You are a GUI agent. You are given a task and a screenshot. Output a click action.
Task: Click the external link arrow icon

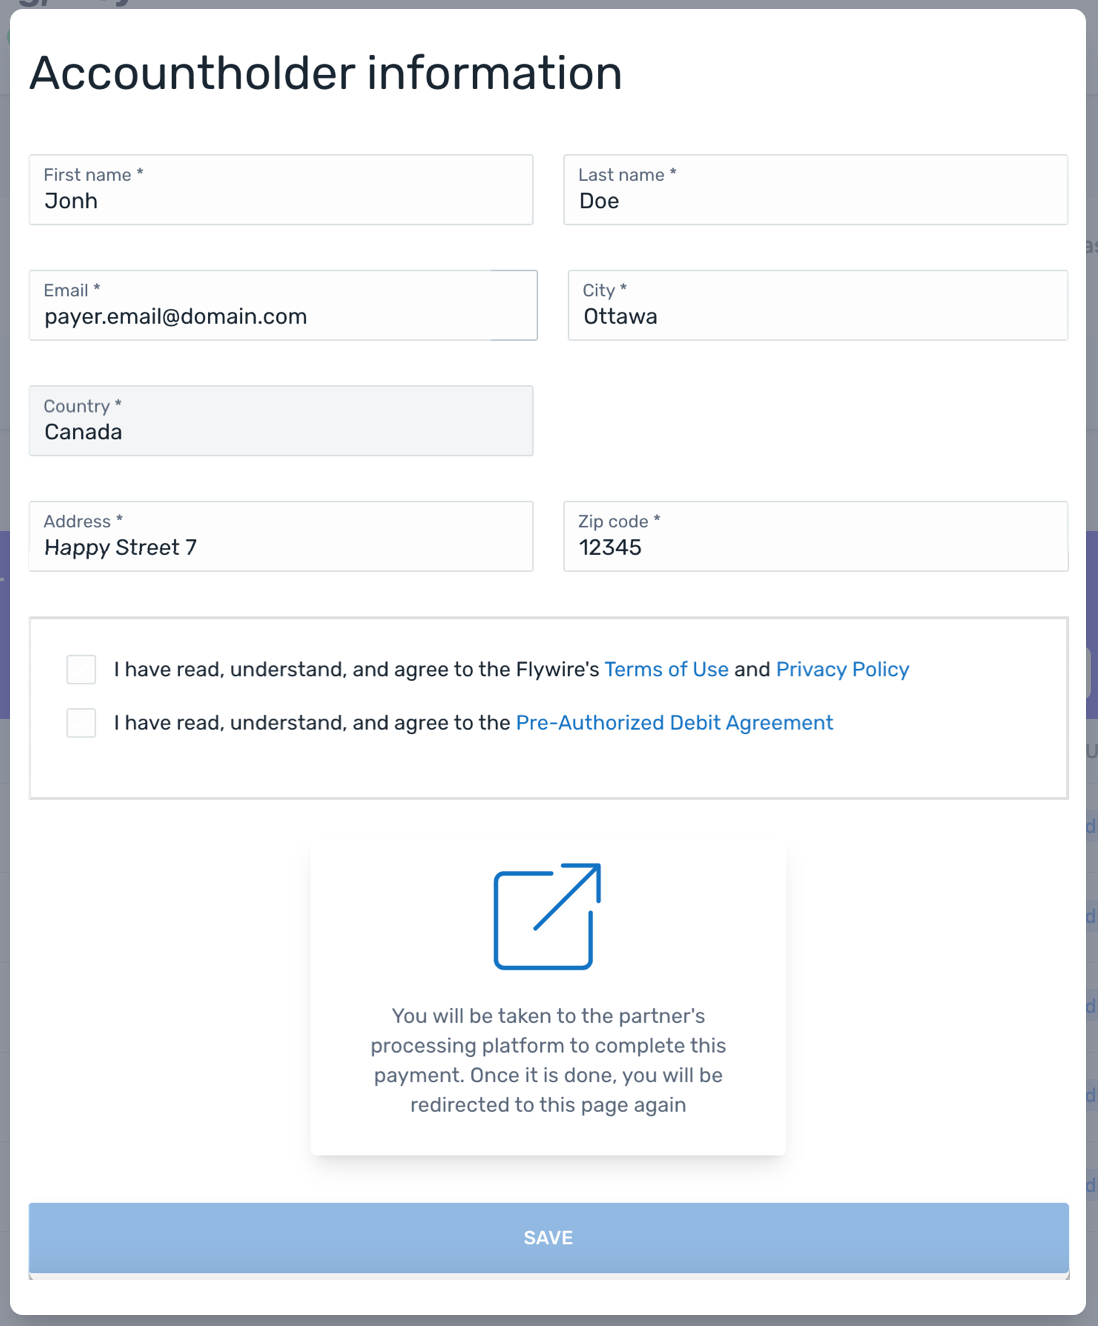tap(547, 916)
